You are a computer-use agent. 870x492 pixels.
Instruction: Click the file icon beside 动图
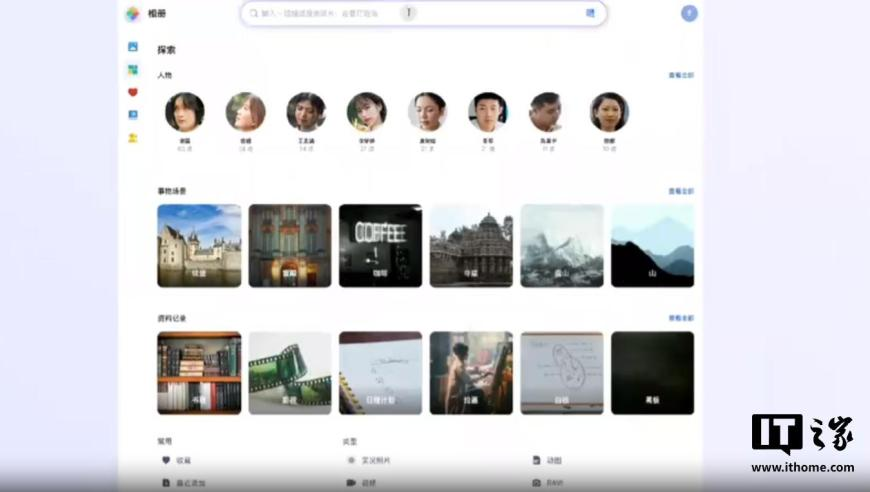click(x=537, y=460)
